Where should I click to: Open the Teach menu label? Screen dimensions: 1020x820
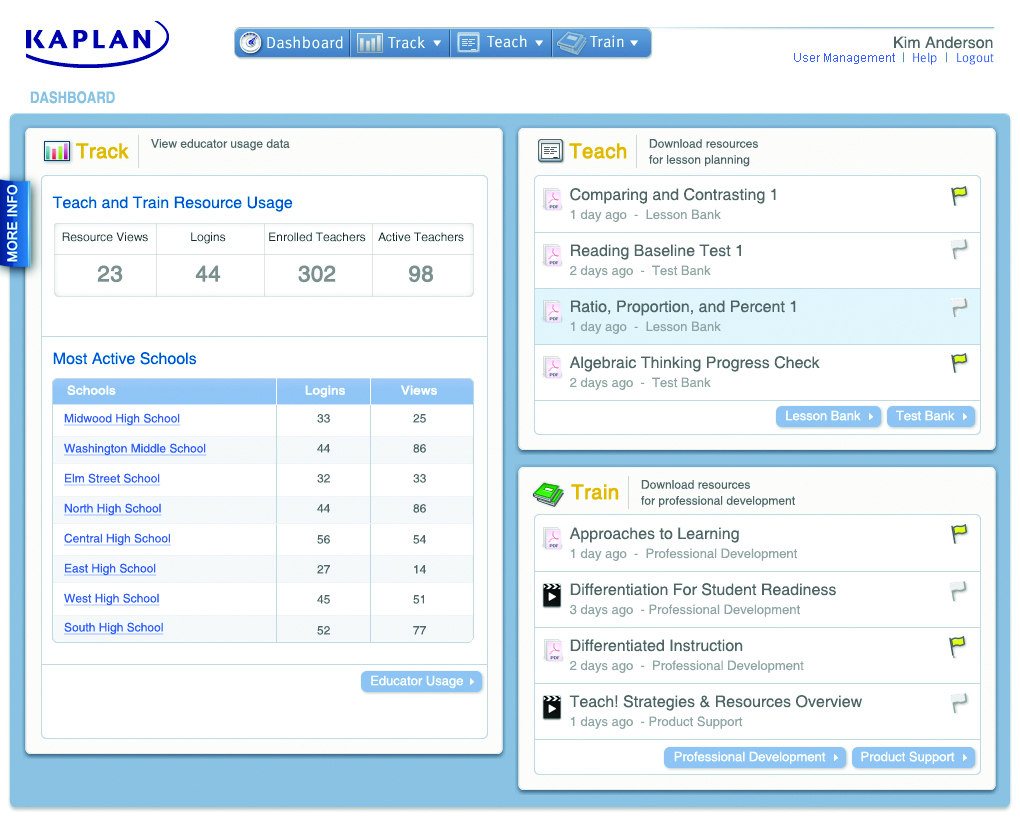(x=507, y=42)
